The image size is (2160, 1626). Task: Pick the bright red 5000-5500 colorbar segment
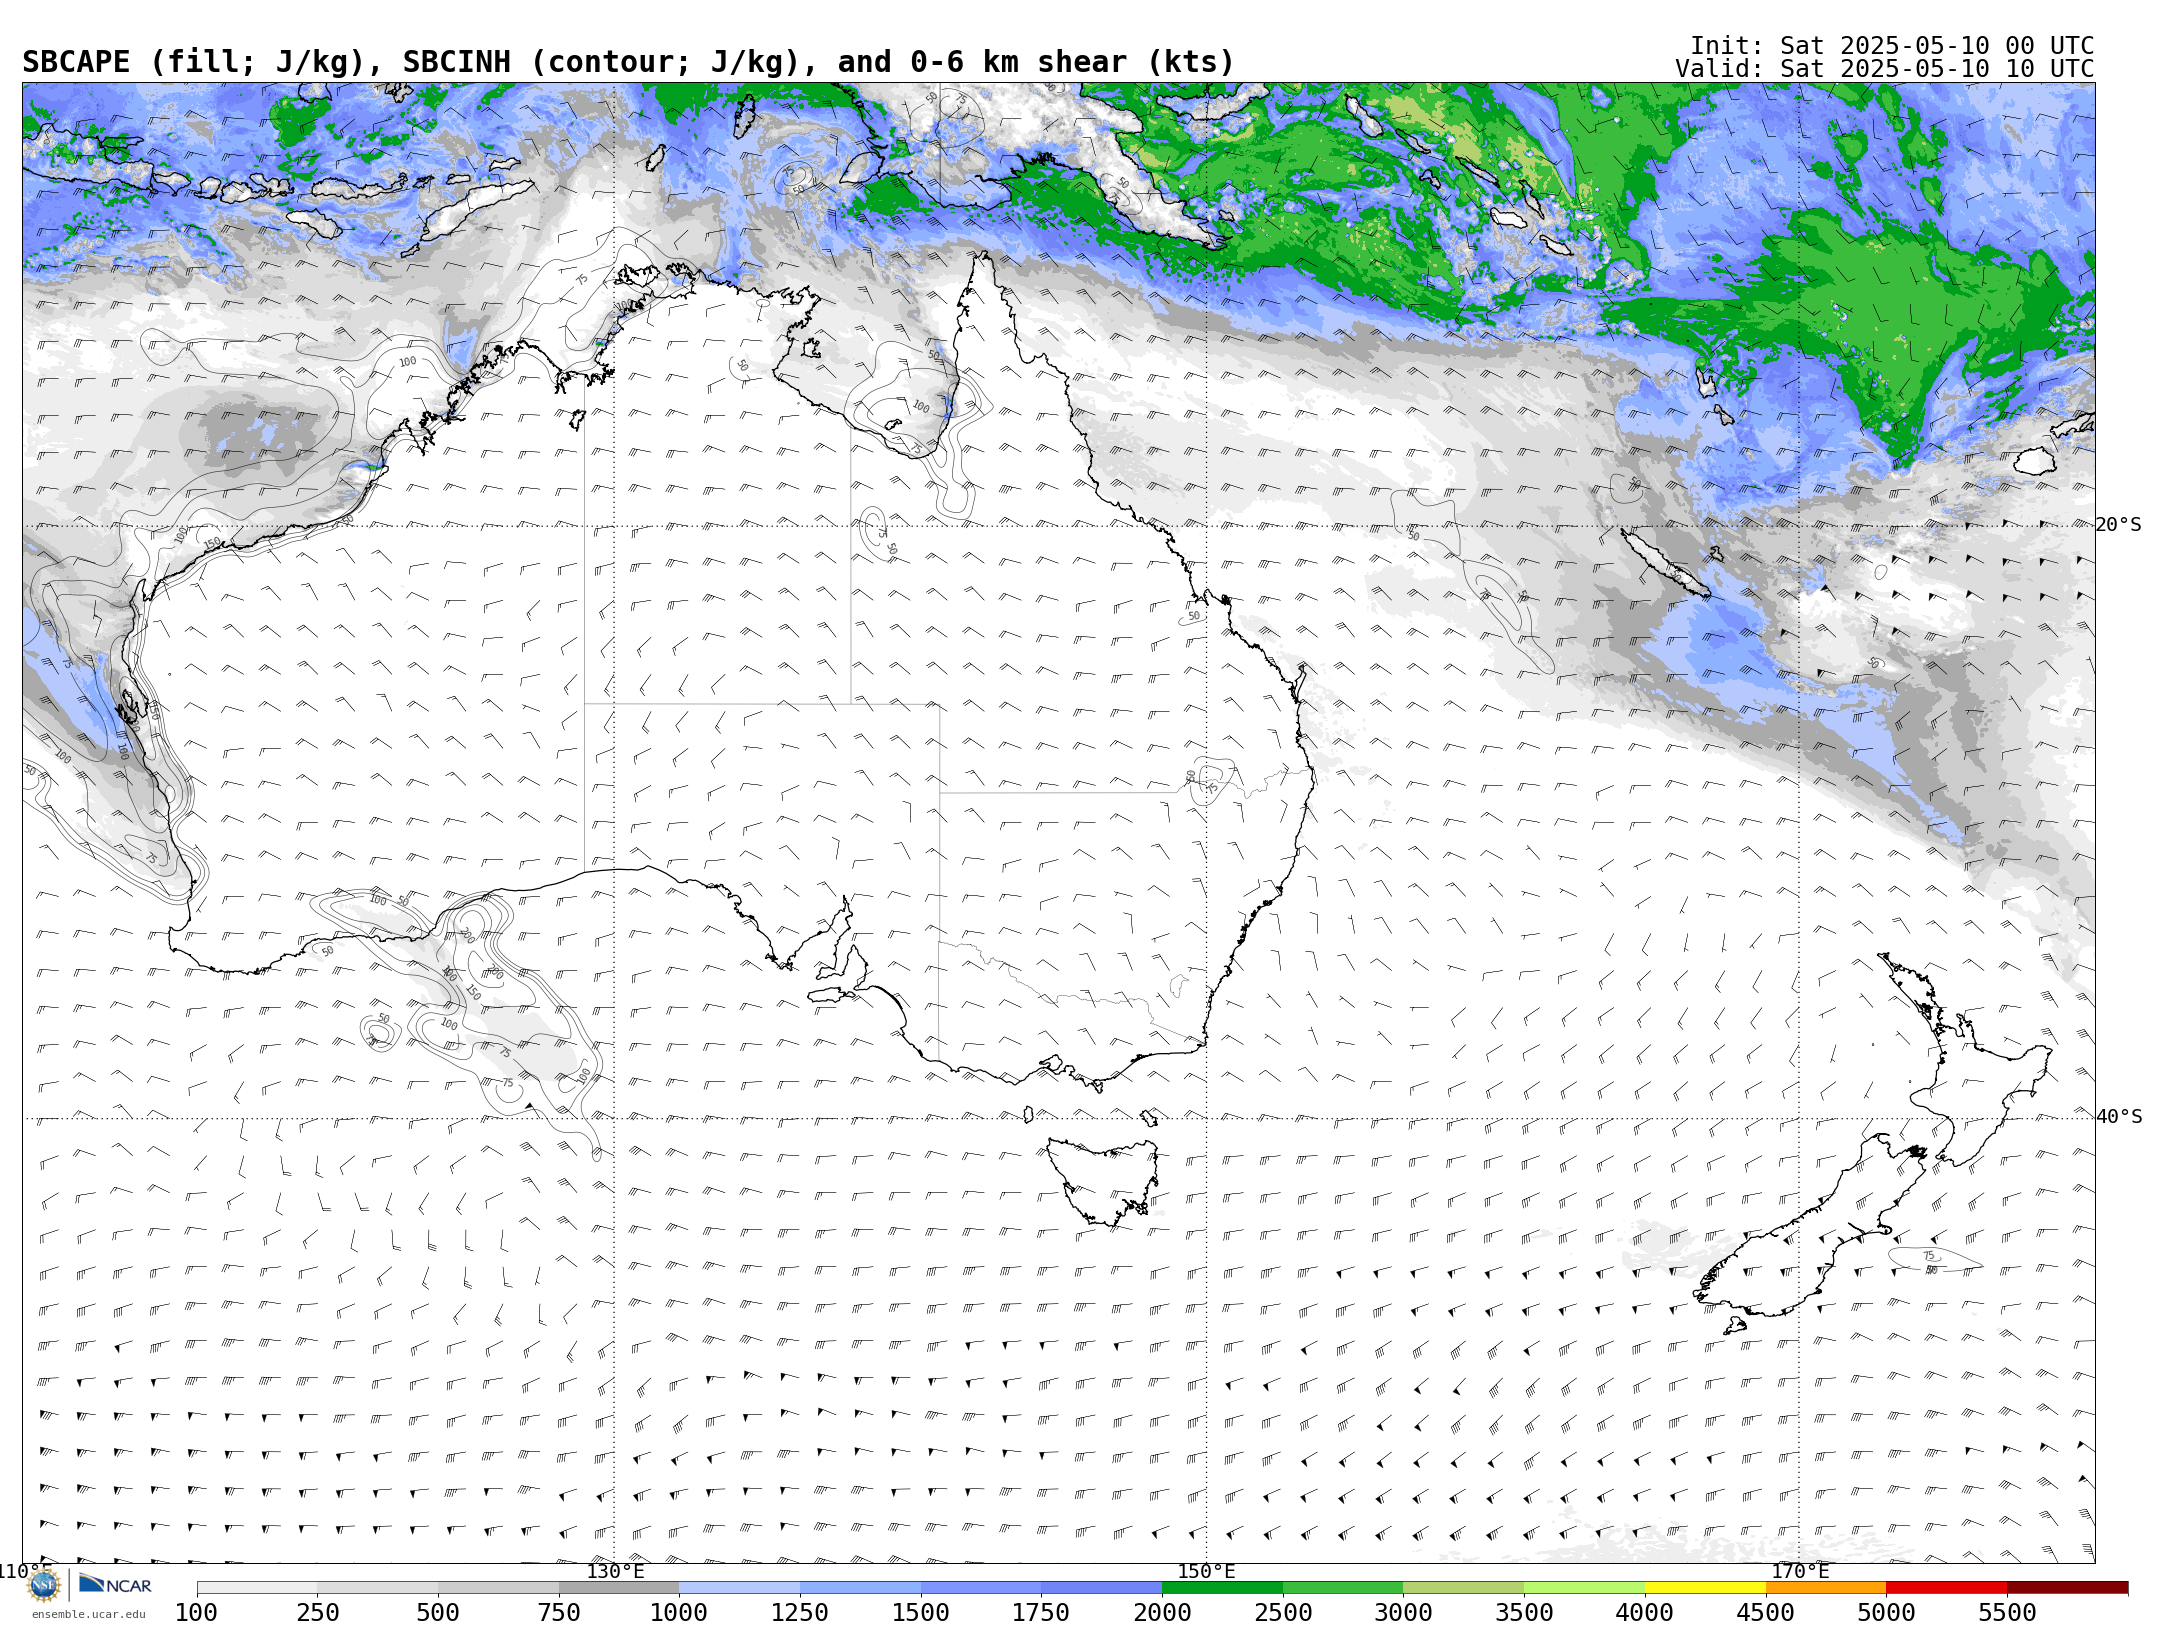[x=1947, y=1588]
